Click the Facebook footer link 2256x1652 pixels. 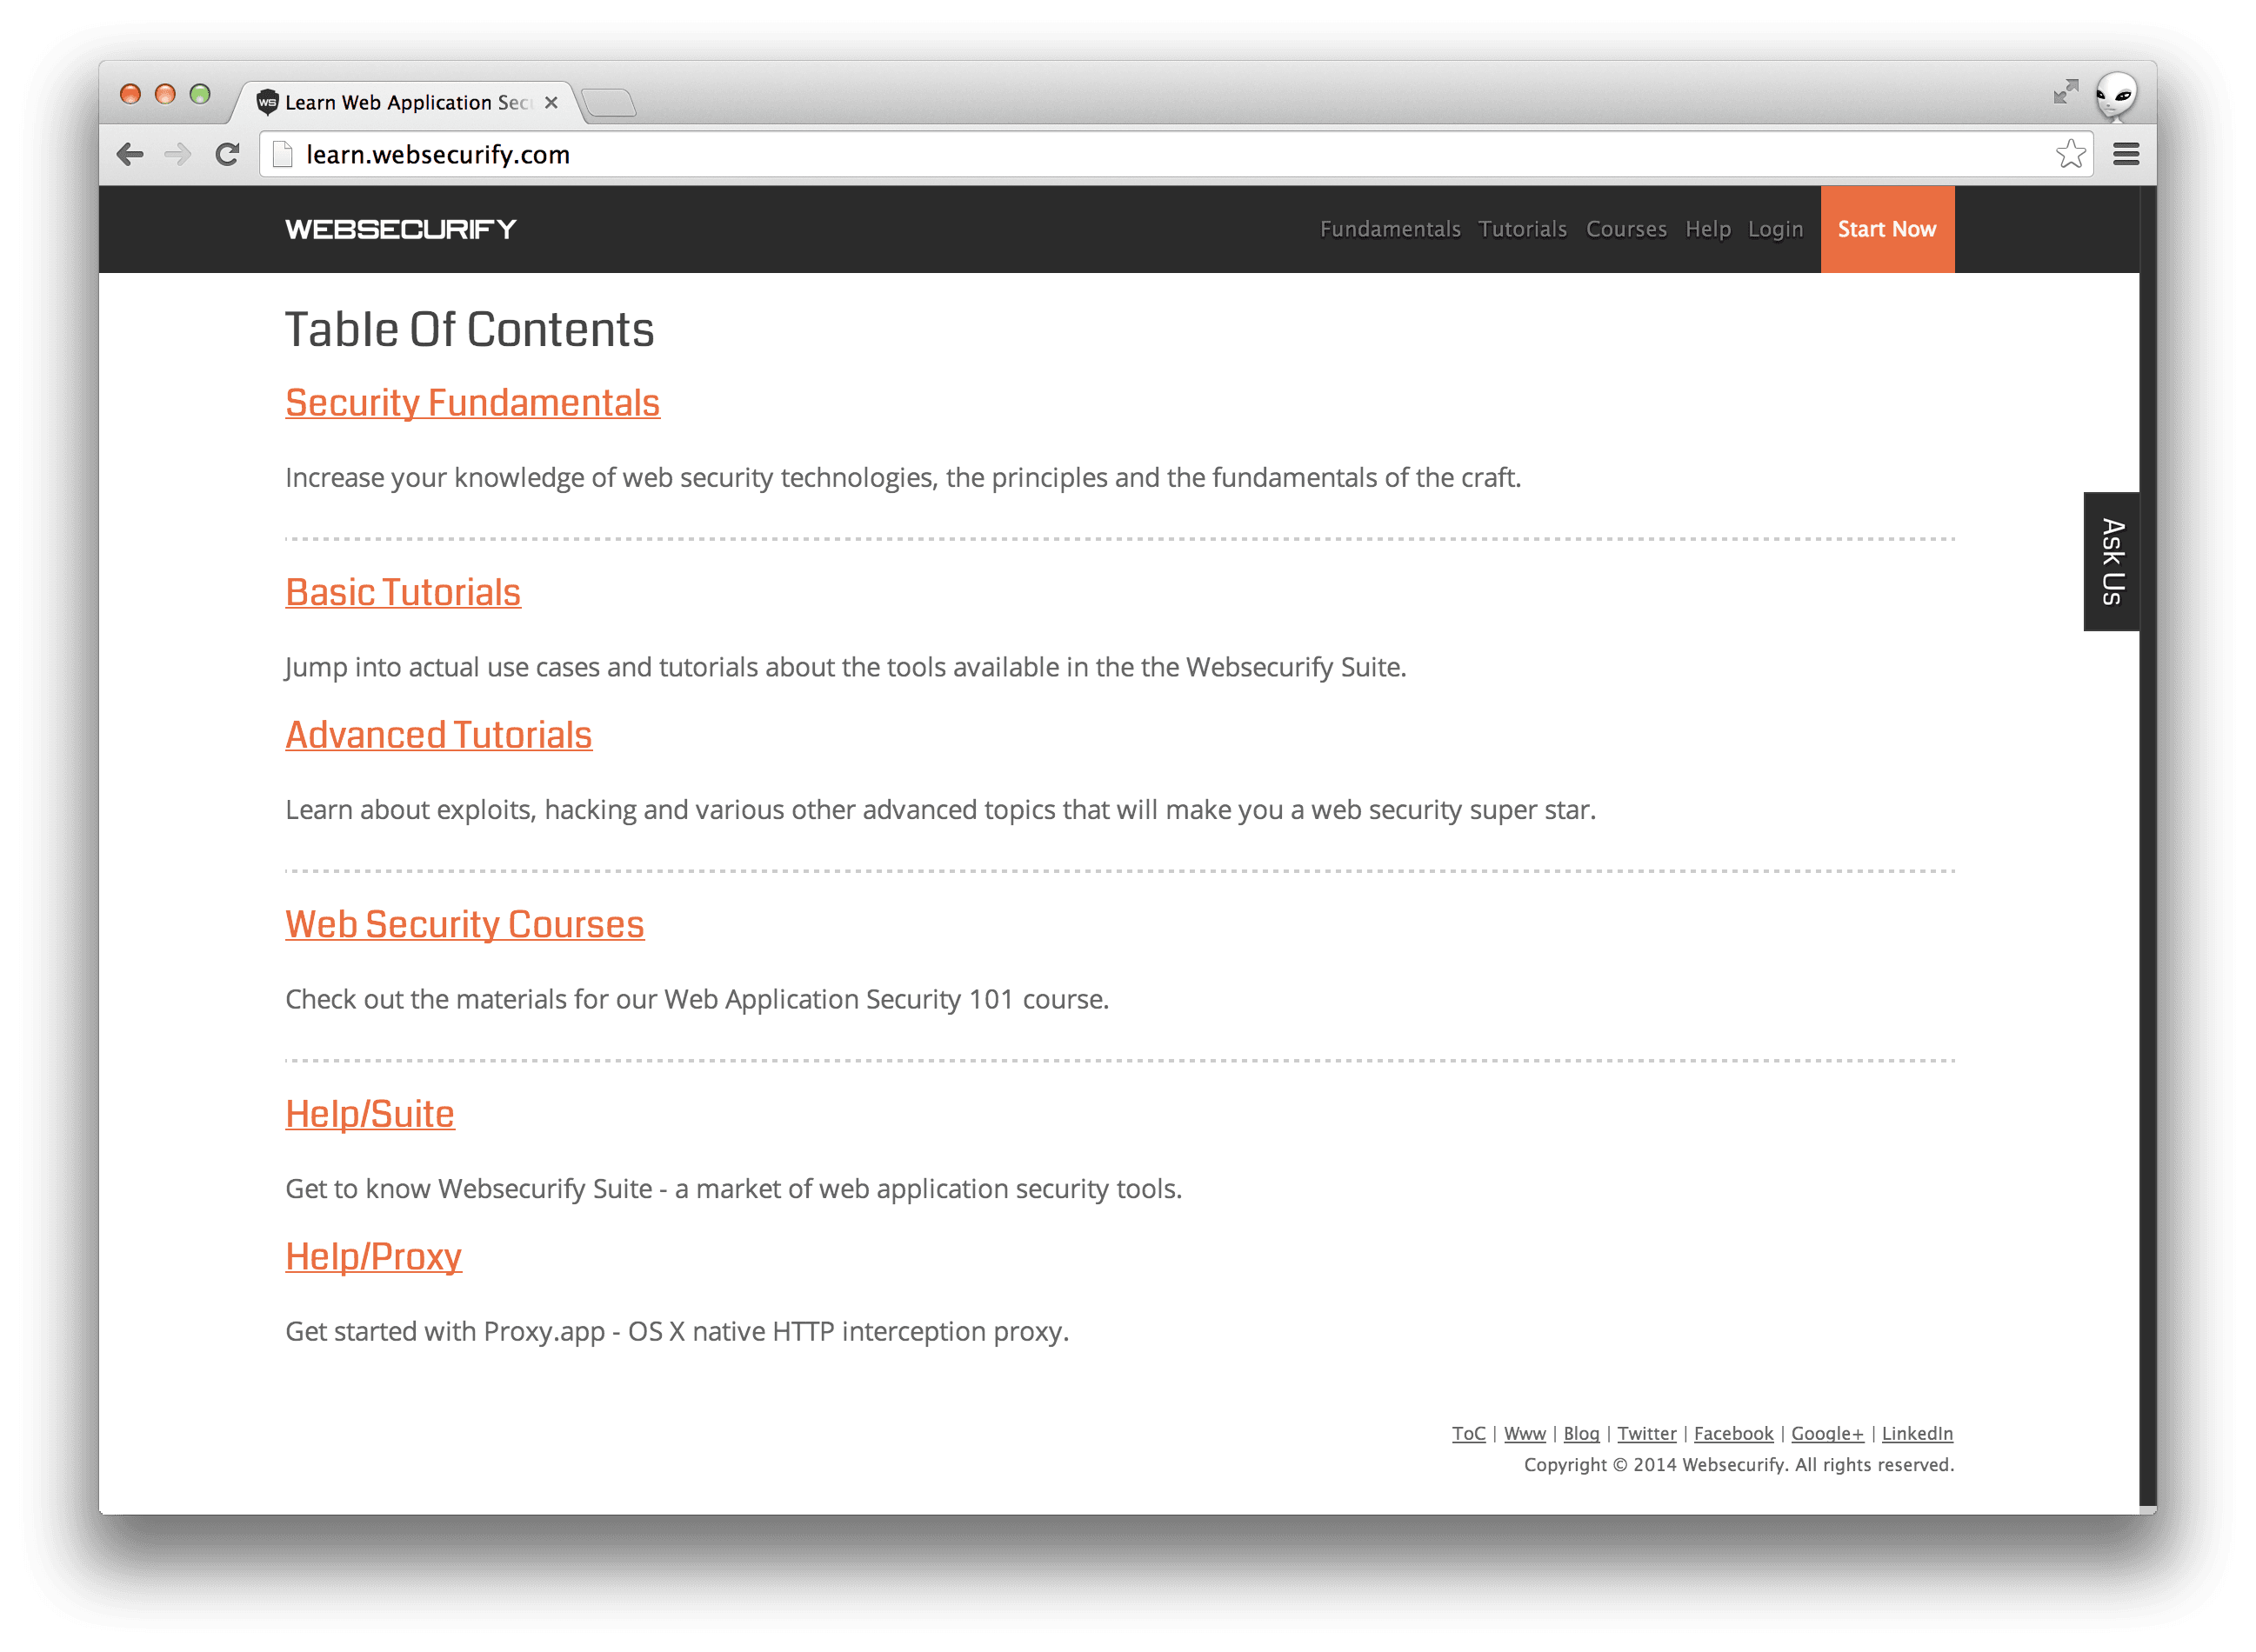[x=1733, y=1433]
